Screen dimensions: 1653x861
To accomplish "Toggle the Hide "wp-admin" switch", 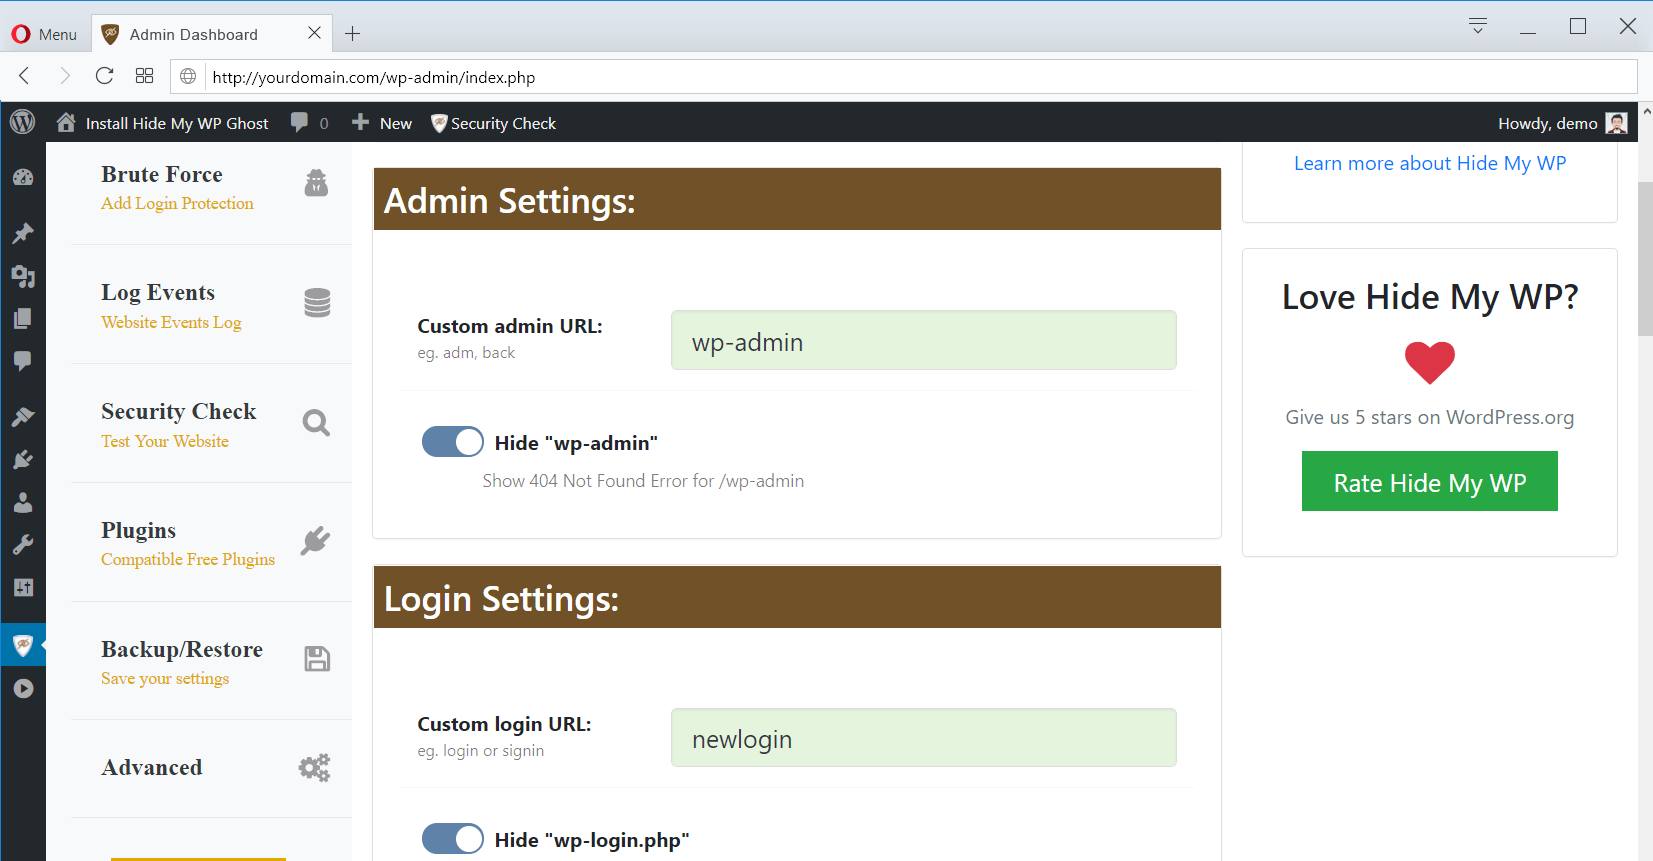I will (452, 442).
